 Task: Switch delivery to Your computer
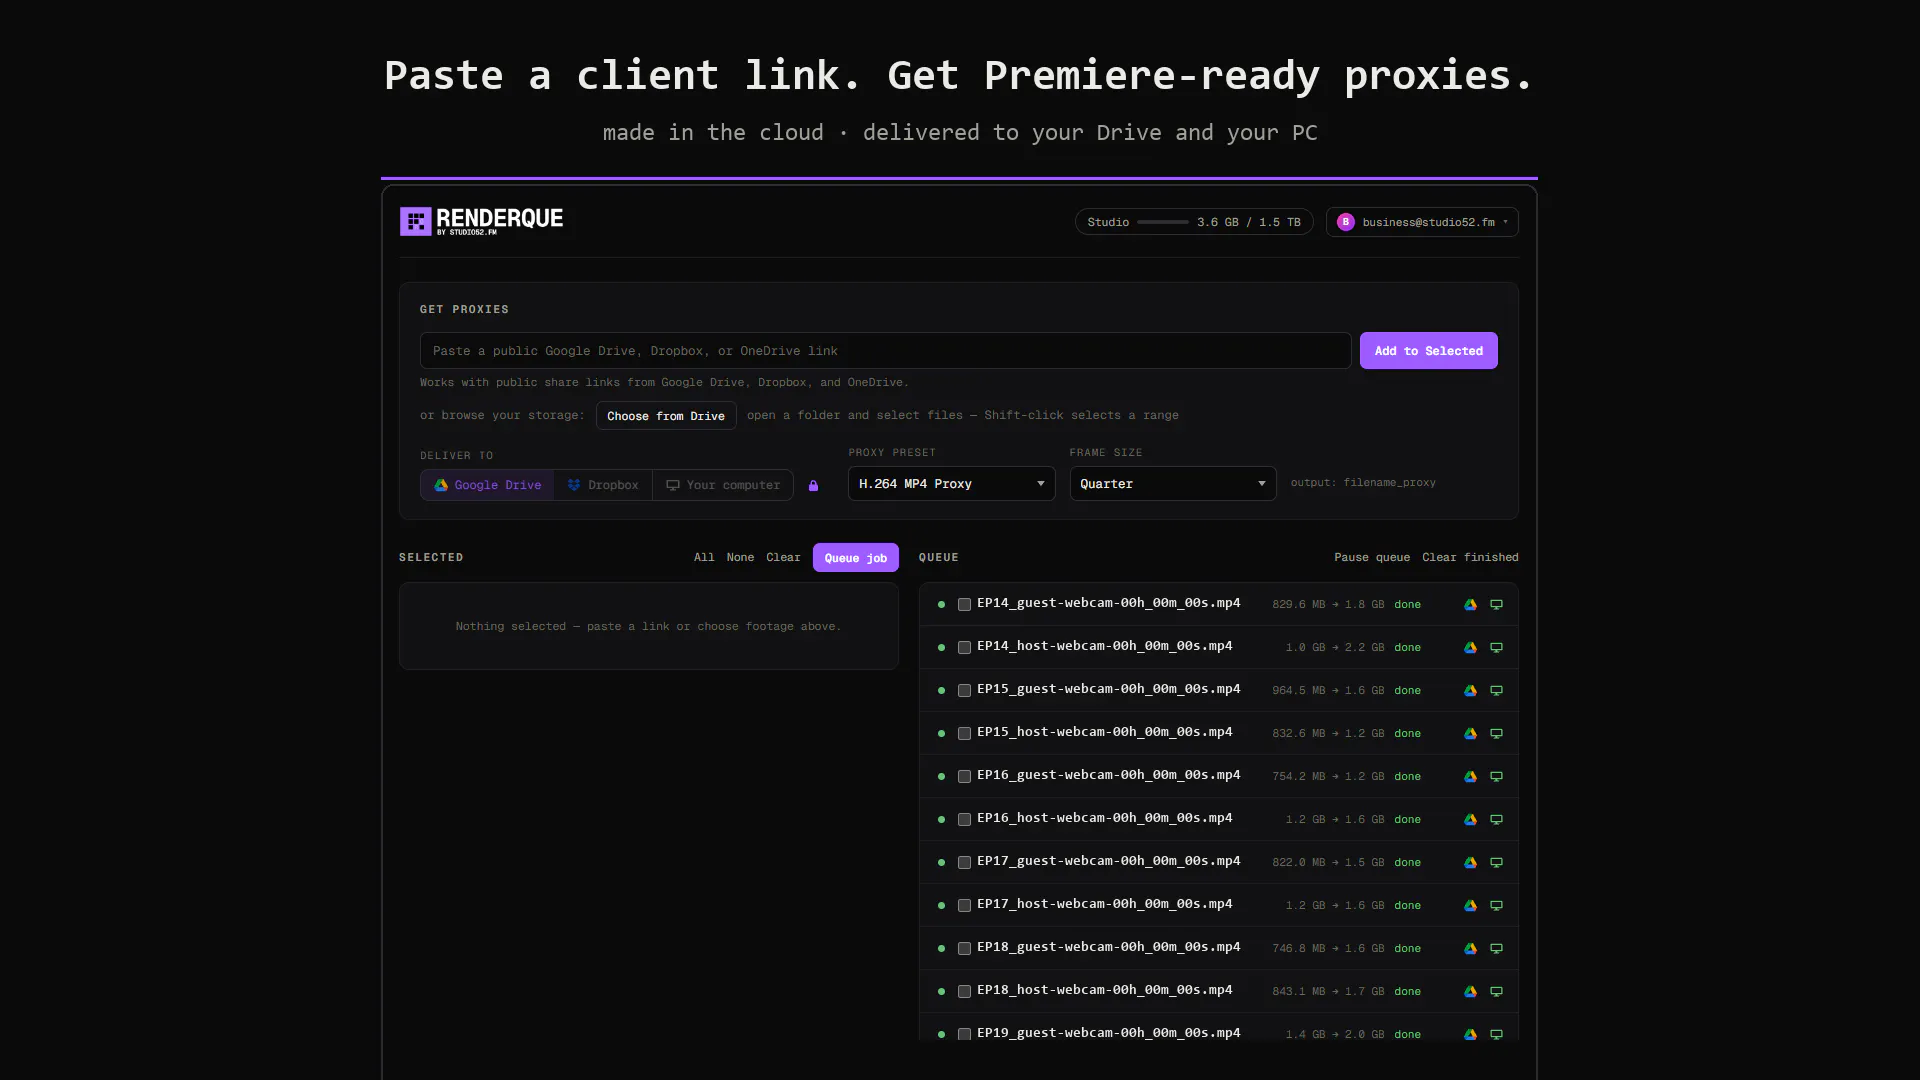click(723, 485)
